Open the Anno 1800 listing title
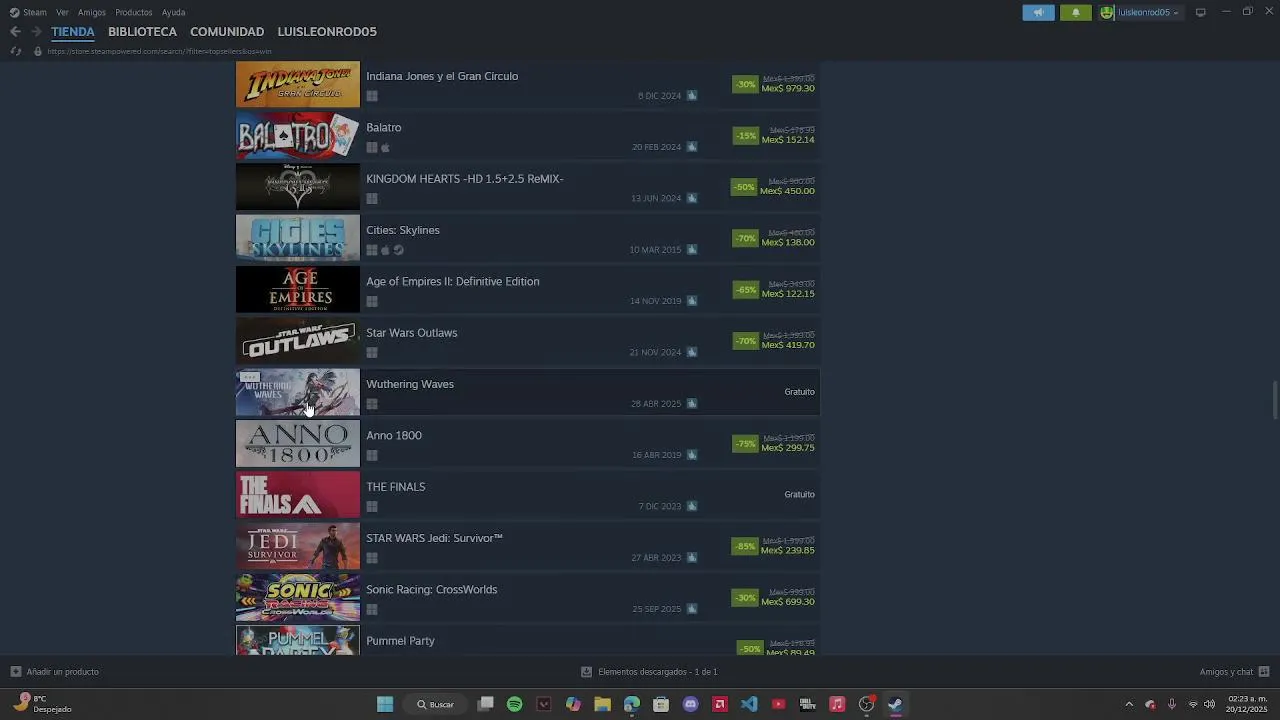The width and height of the screenshot is (1280, 720). pyautogui.click(x=394, y=436)
